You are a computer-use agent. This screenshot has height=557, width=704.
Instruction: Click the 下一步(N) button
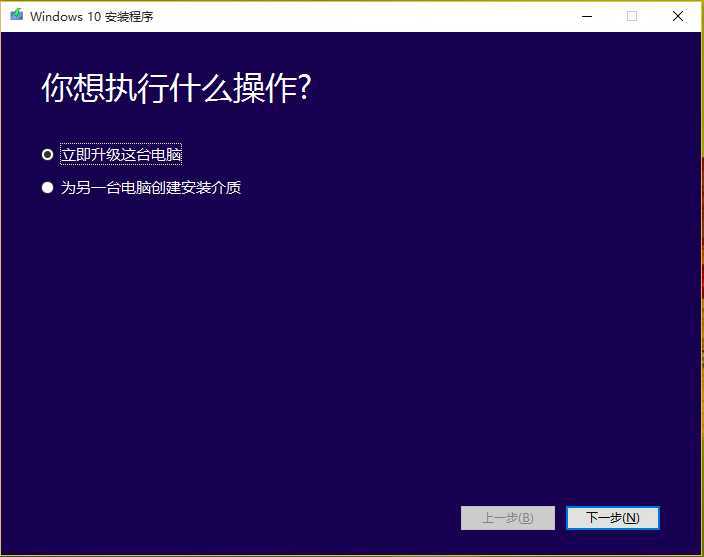point(613,518)
